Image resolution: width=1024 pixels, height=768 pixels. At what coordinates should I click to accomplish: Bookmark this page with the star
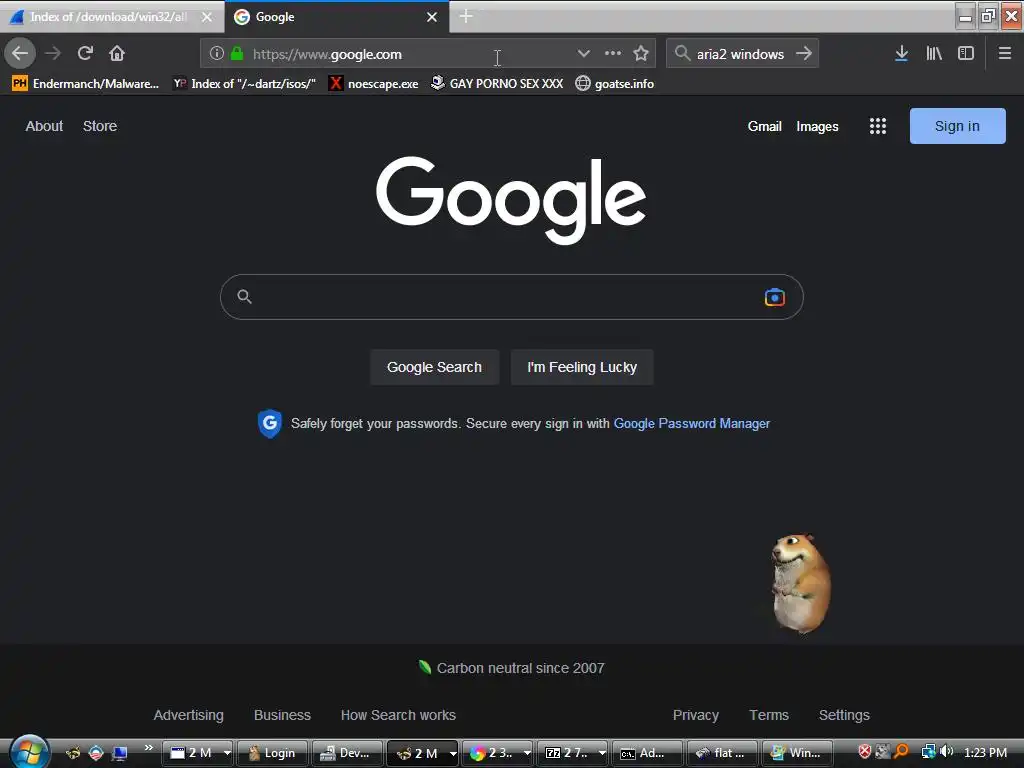point(641,54)
